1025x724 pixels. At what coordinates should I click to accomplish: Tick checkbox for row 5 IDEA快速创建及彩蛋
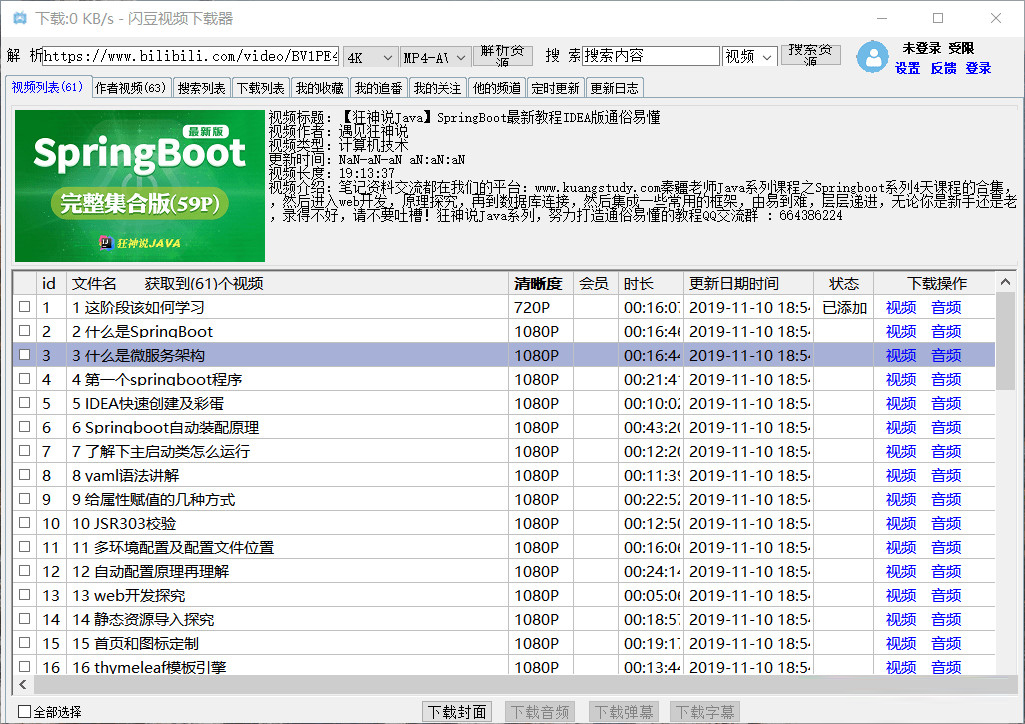(25, 403)
